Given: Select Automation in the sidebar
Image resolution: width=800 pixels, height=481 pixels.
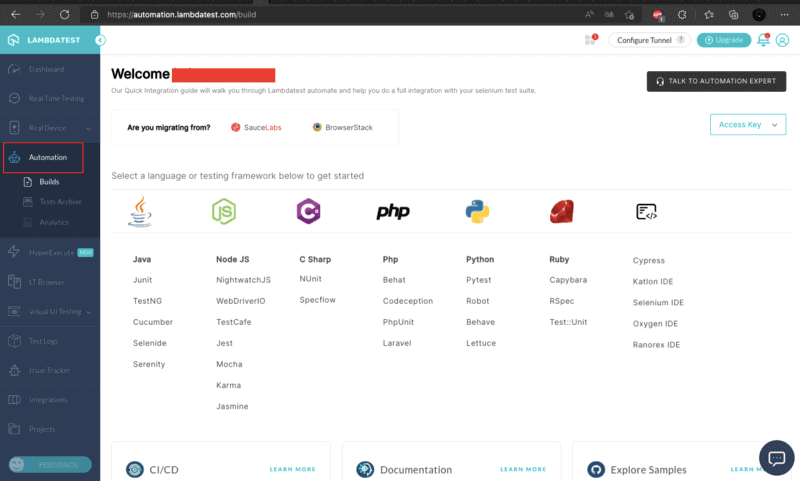Looking at the screenshot, I should click(x=43, y=158).
